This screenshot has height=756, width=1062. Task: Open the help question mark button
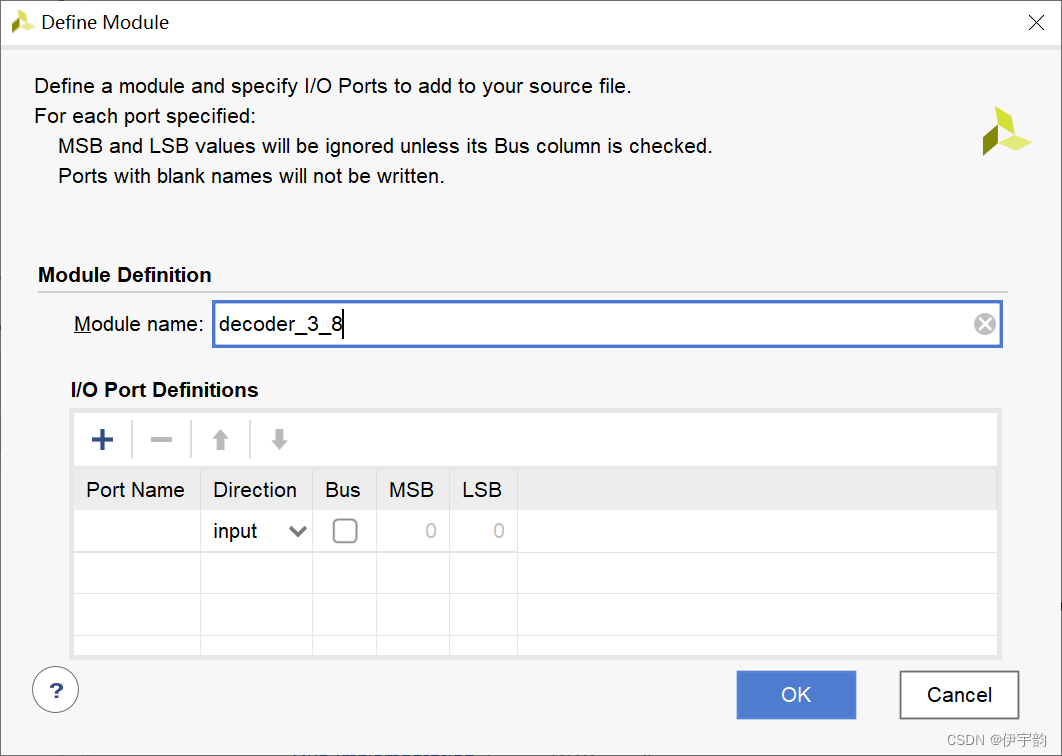(56, 690)
